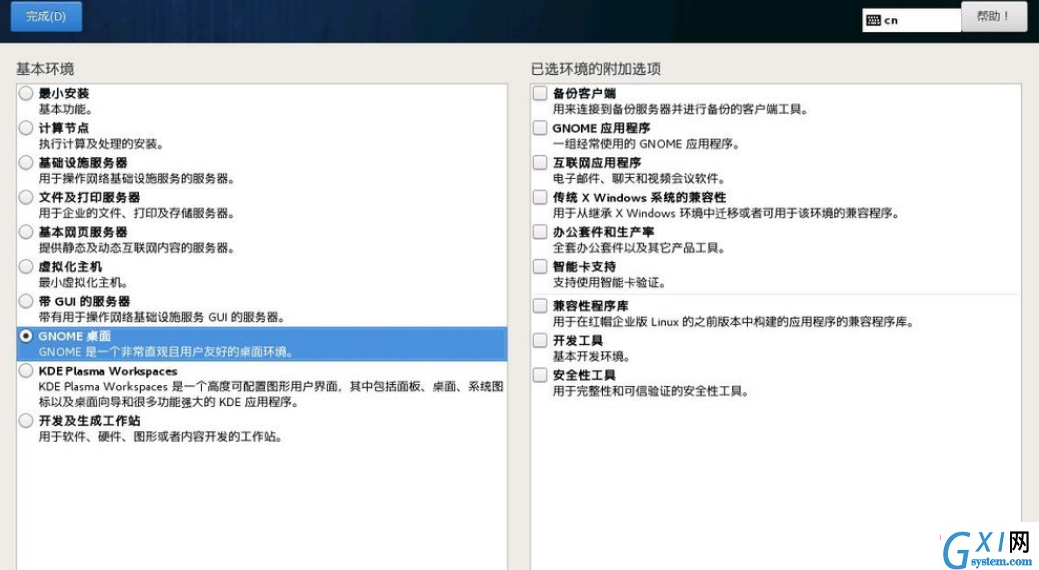The image size is (1039, 570).
Task: Tick the 开发工具 checkbox
Action: (540, 340)
